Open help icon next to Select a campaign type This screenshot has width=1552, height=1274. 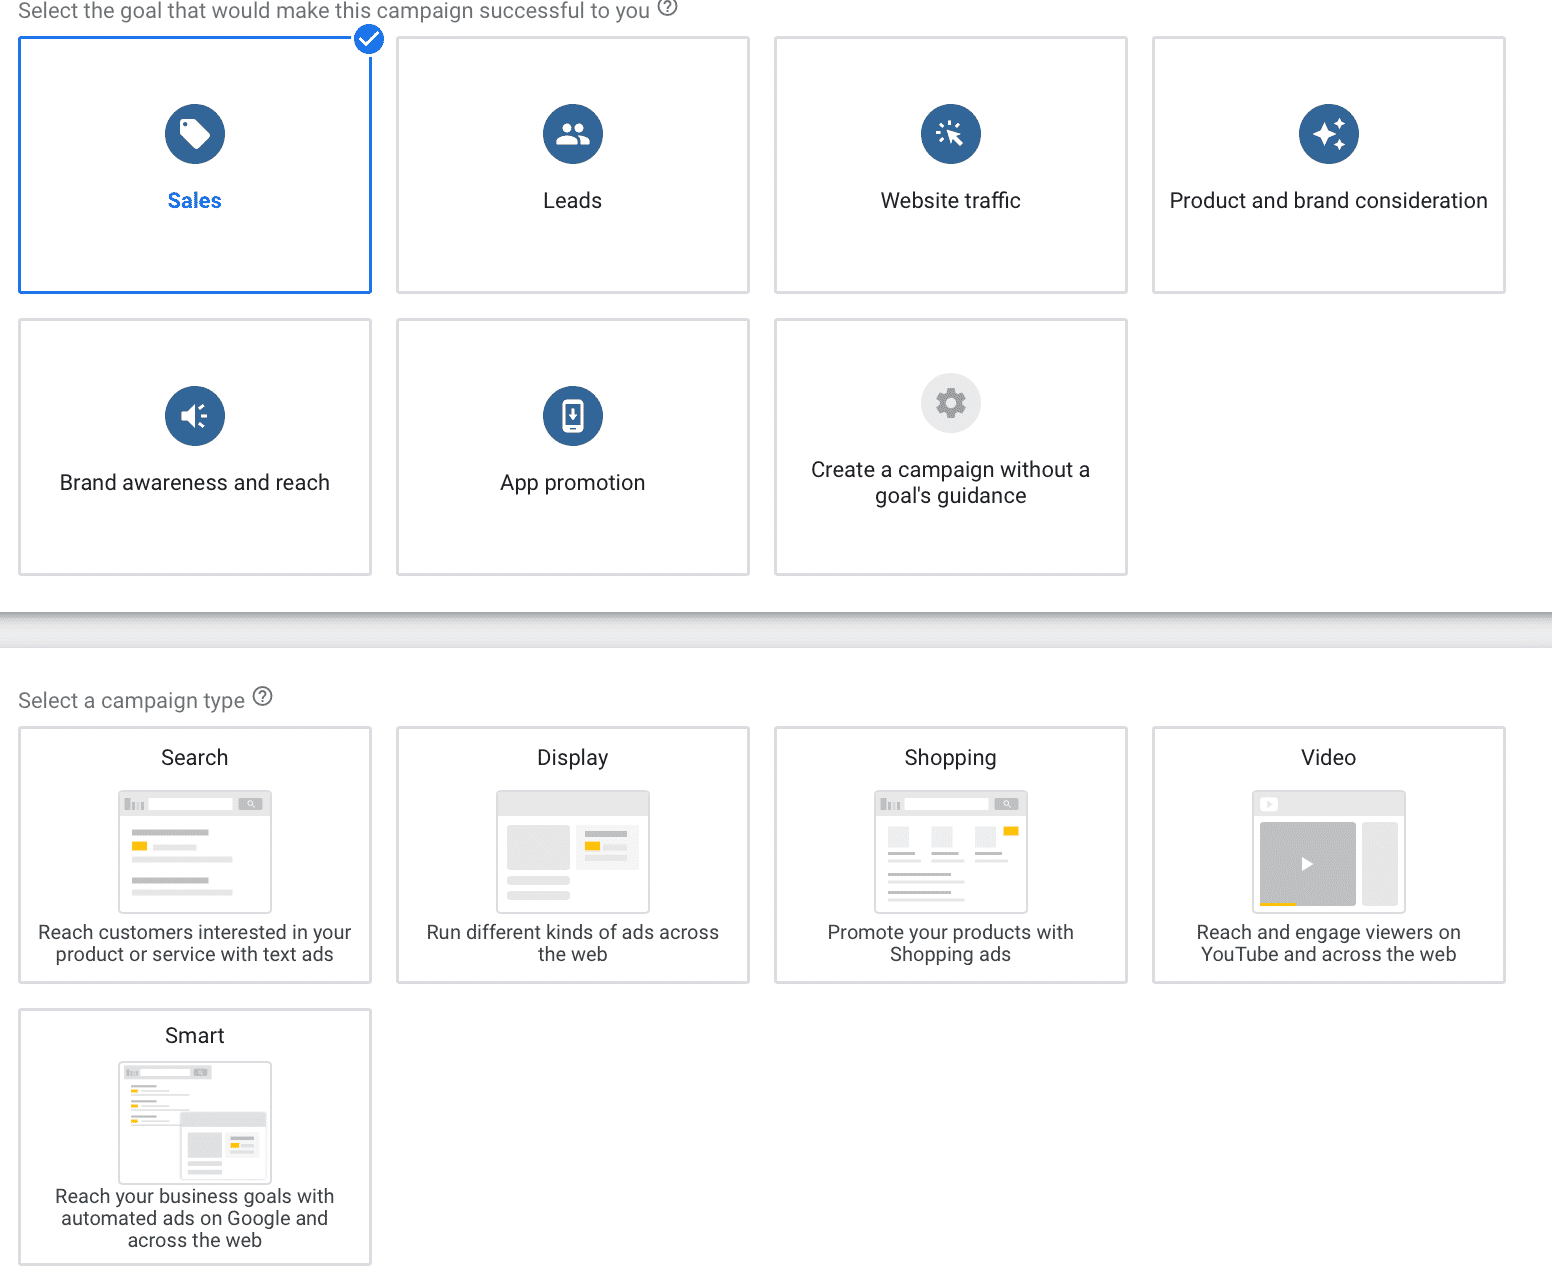pyautogui.click(x=262, y=697)
